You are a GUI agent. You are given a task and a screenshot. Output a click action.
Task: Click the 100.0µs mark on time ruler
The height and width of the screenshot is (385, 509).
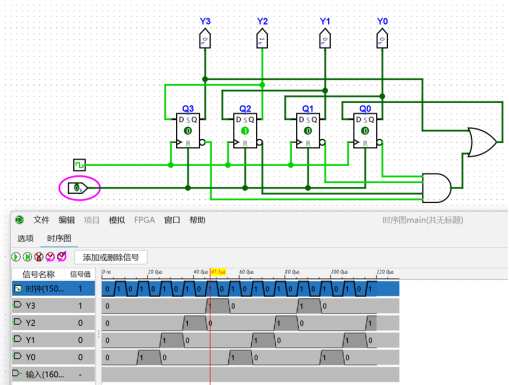coord(339,272)
